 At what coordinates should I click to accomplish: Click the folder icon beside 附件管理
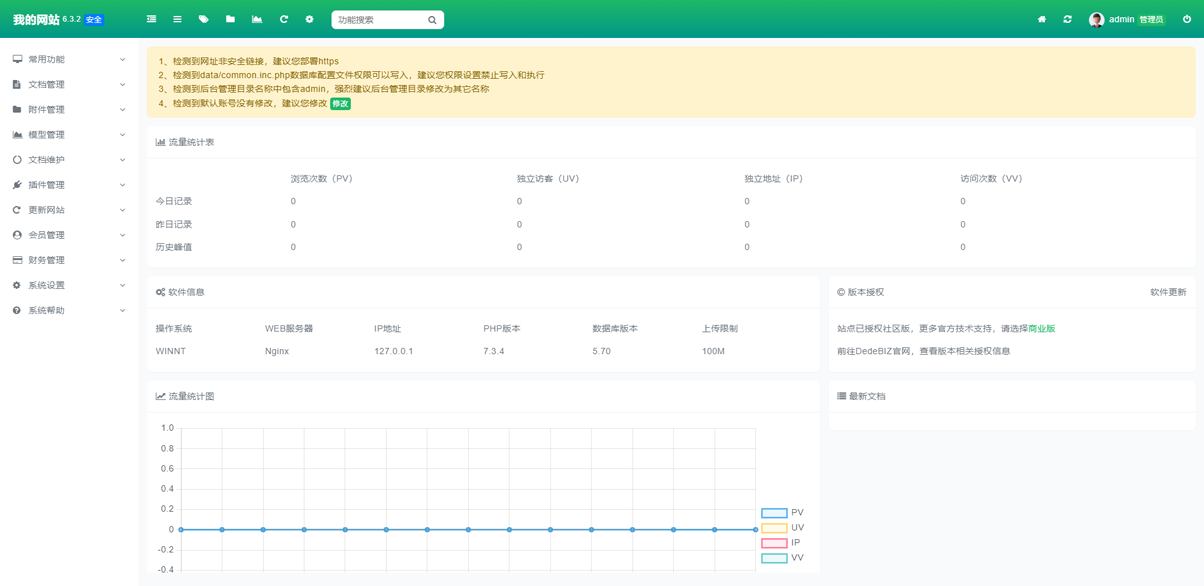pyautogui.click(x=17, y=109)
